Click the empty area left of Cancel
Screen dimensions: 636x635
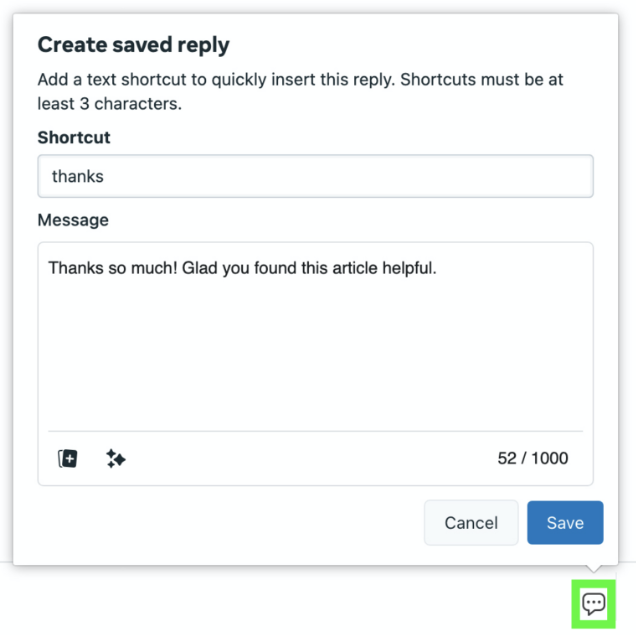pyautogui.click(x=220, y=523)
